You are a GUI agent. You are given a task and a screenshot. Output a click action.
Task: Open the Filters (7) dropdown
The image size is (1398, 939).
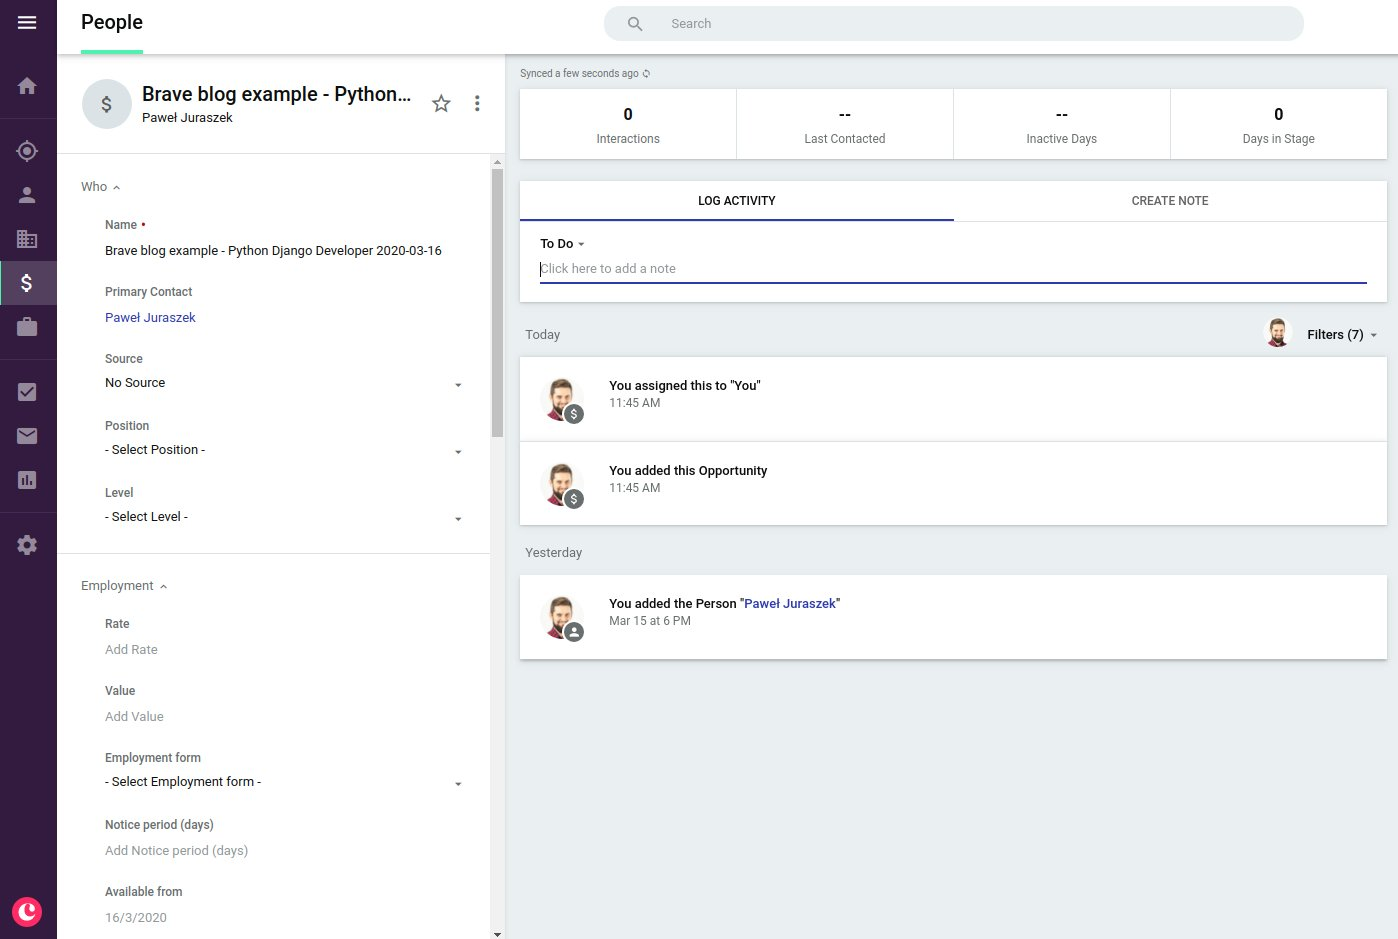1341,335
